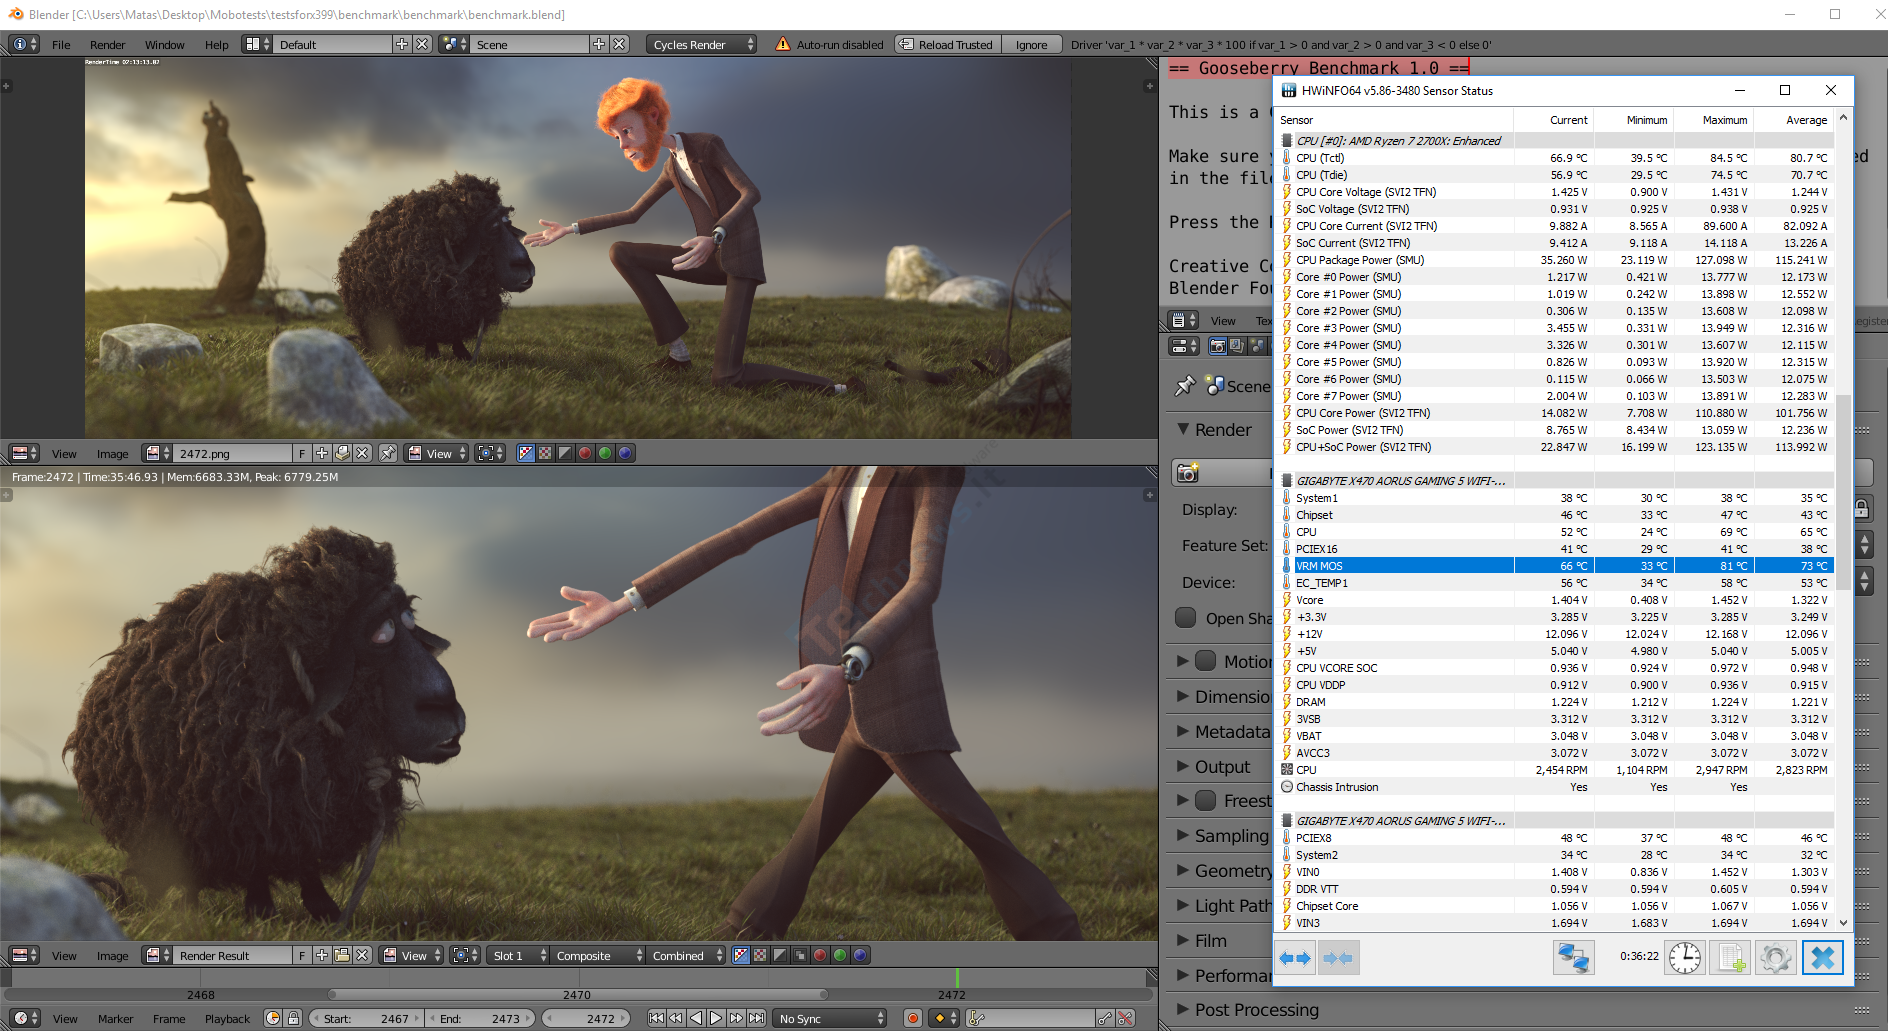Image resolution: width=1888 pixels, height=1031 pixels.
Task: Open the No Sync playback dropdown
Action: click(x=831, y=1018)
